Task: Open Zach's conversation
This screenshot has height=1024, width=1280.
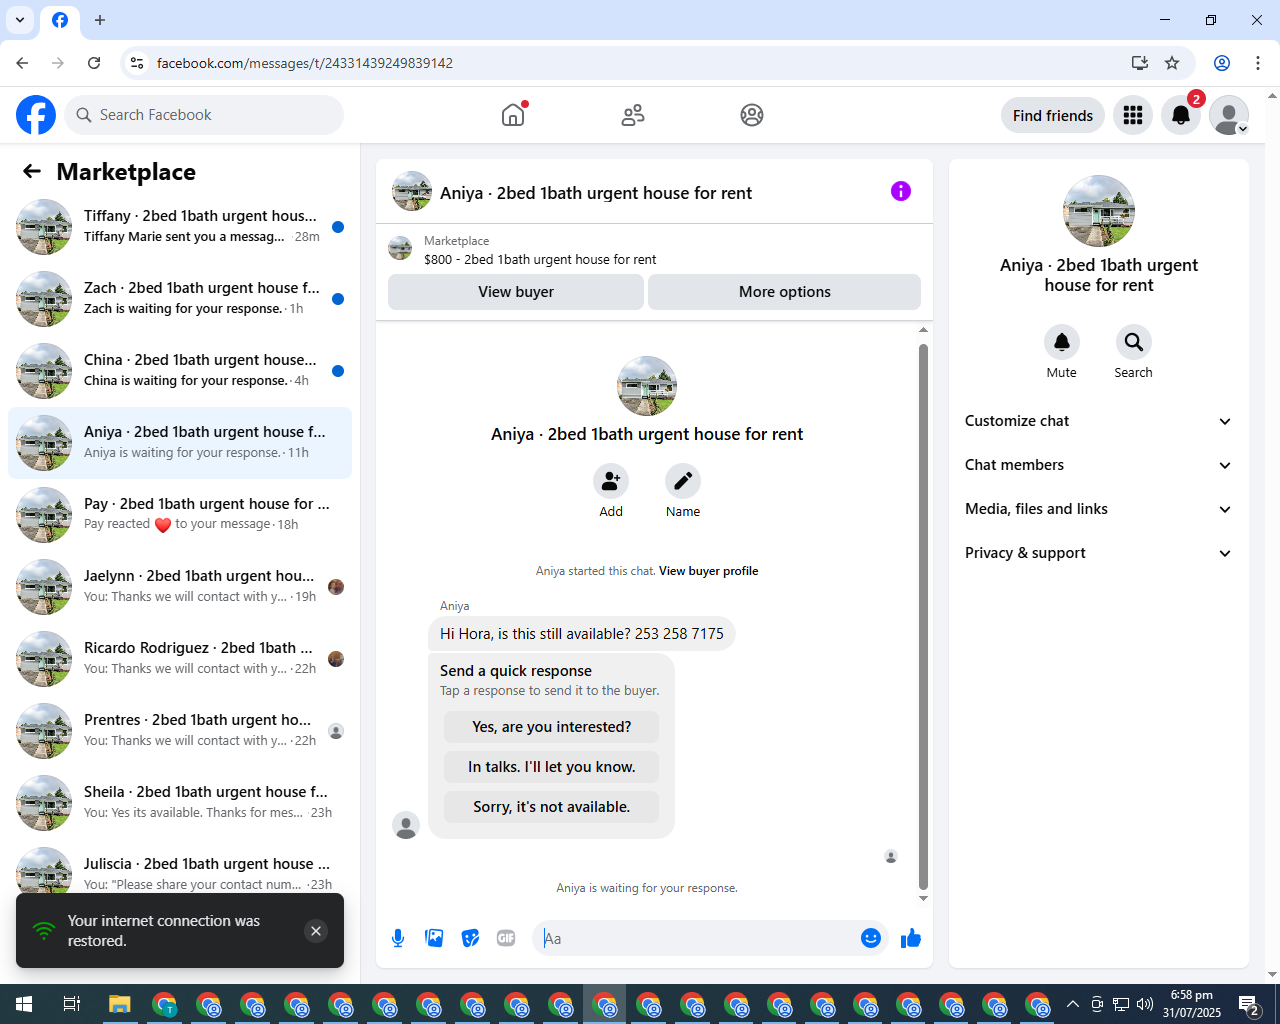Action: point(180,299)
